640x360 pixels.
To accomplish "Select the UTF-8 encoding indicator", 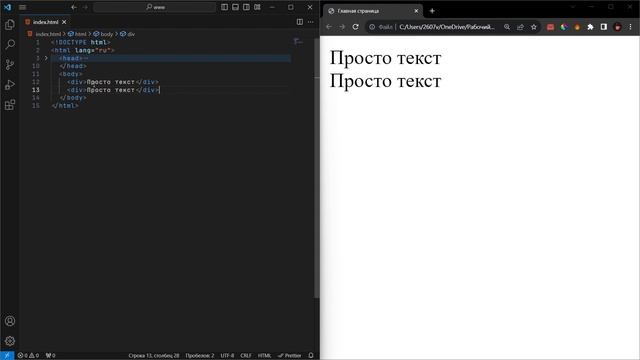I will tap(227, 356).
